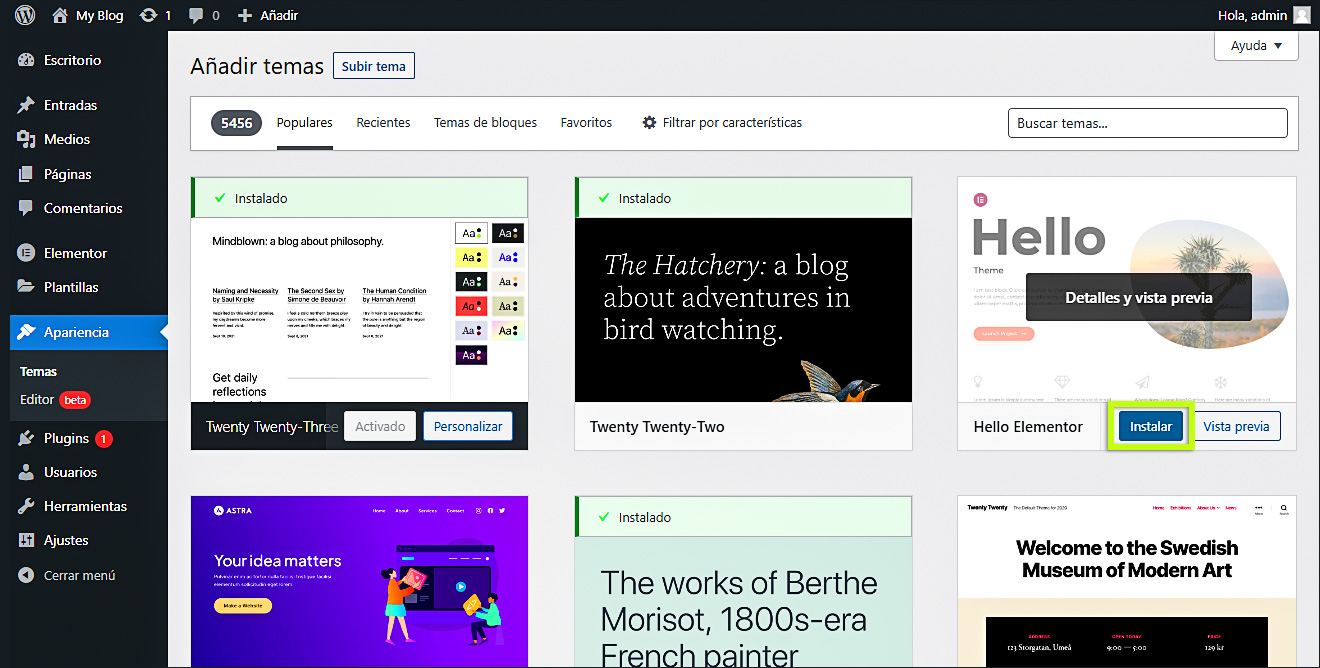
Task: Select the Favoritos tab
Action: (586, 123)
